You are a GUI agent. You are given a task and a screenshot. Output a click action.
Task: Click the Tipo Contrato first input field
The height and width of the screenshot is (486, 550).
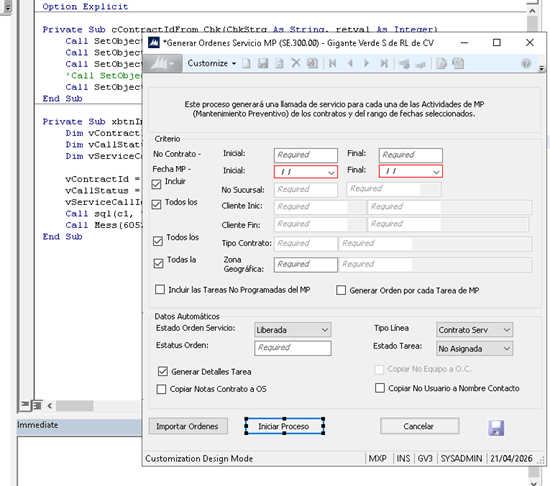[x=306, y=243]
